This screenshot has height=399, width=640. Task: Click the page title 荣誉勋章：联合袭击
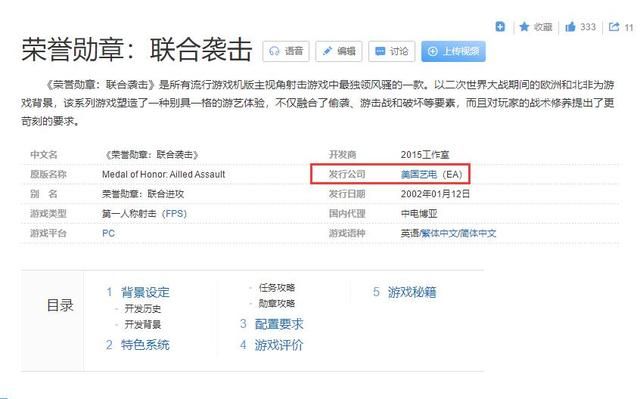[137, 50]
